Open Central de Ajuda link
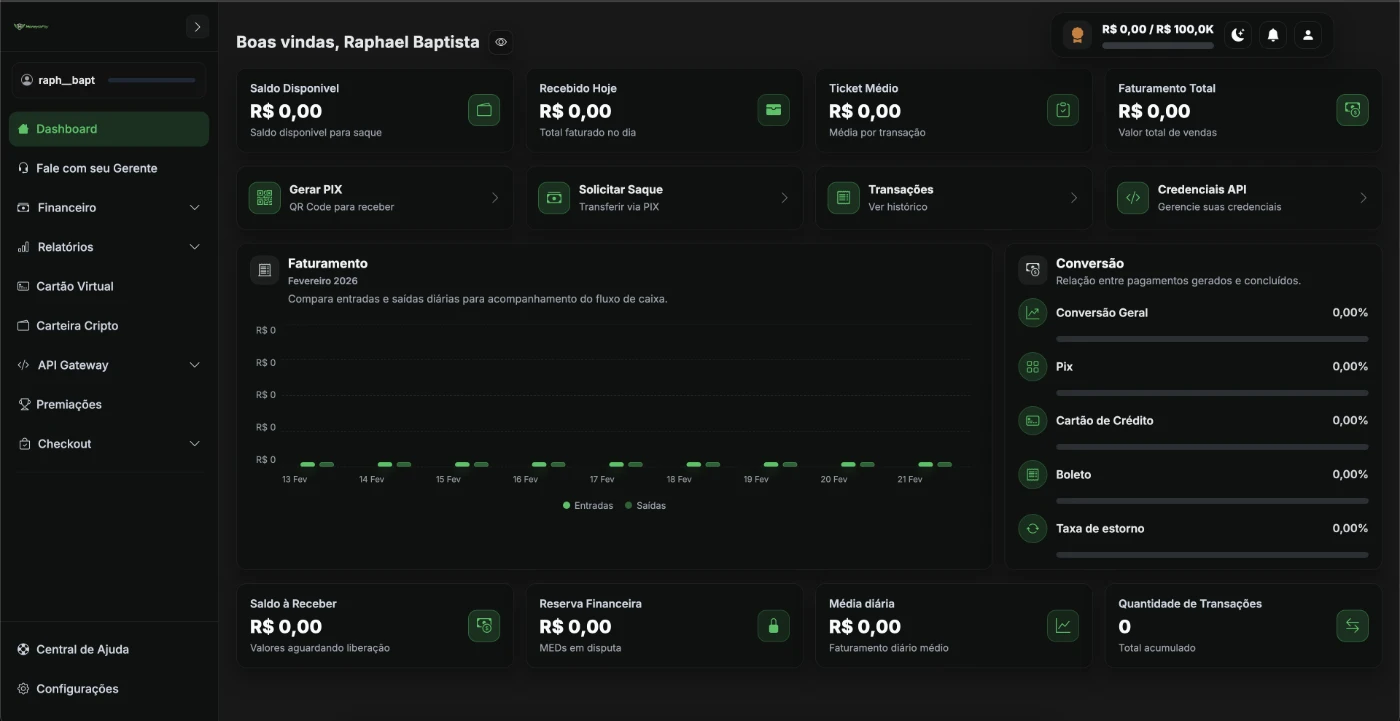 pyautogui.click(x=82, y=649)
